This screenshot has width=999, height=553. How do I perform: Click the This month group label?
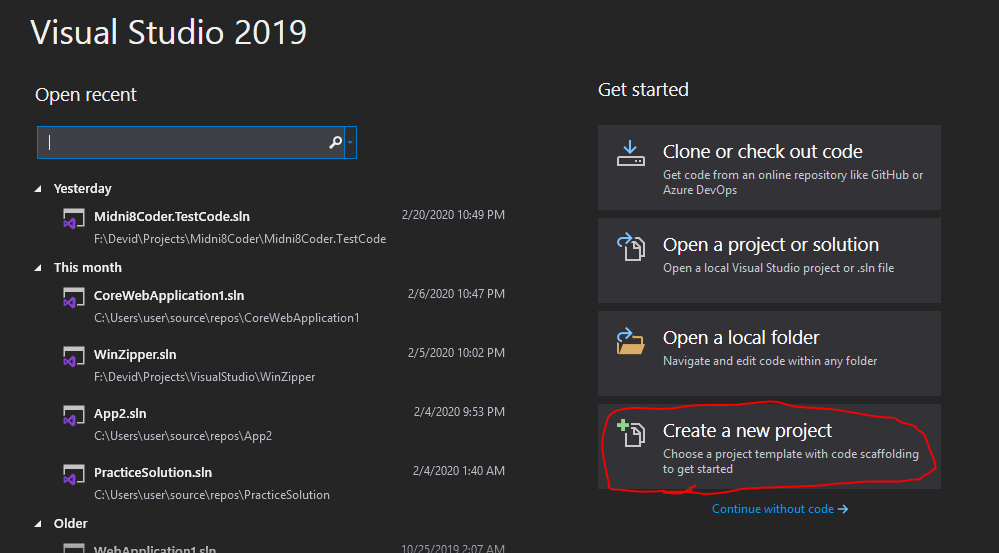click(x=87, y=268)
